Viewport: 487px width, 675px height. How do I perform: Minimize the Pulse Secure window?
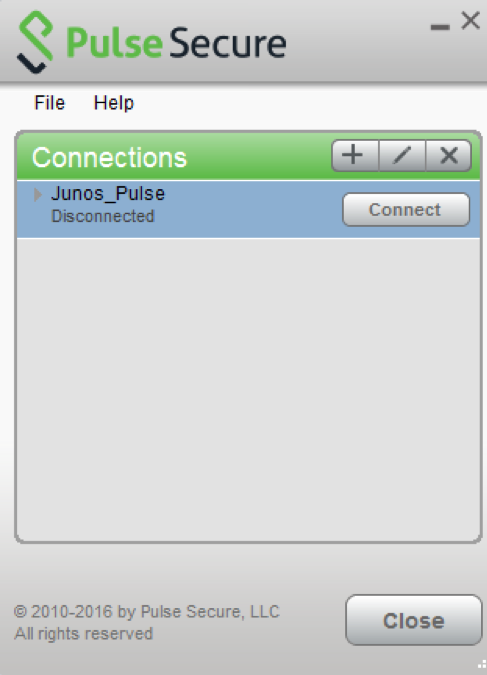tap(440, 27)
